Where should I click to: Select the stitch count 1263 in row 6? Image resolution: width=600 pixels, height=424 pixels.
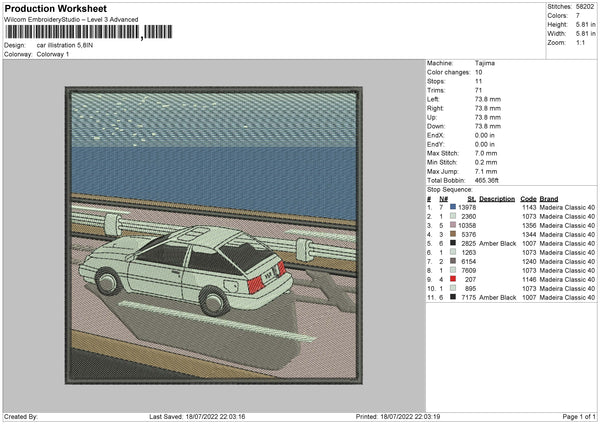click(x=469, y=253)
